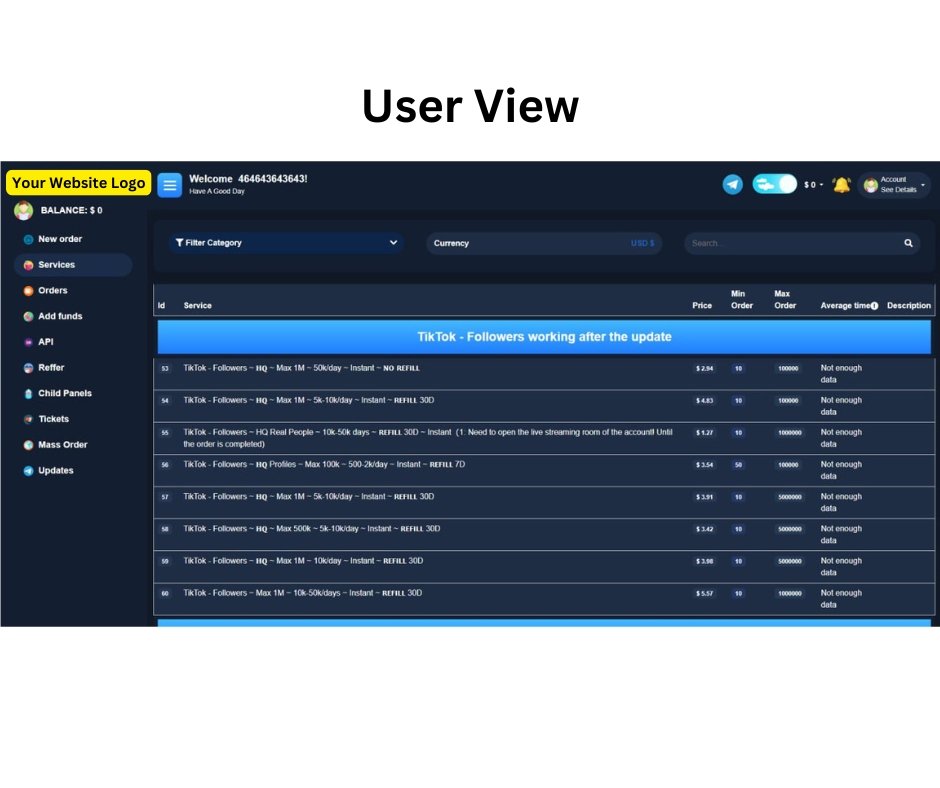
Task: Select the Services sidebar icon
Action: tap(28, 264)
